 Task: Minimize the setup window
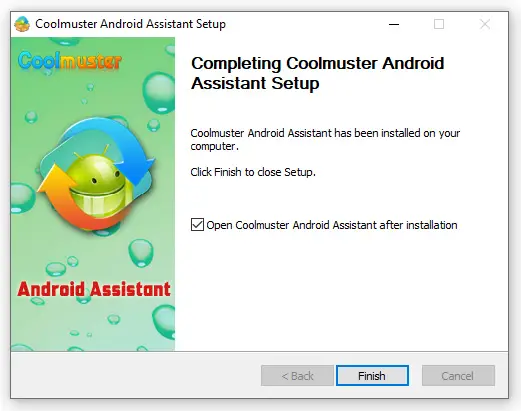pos(394,24)
